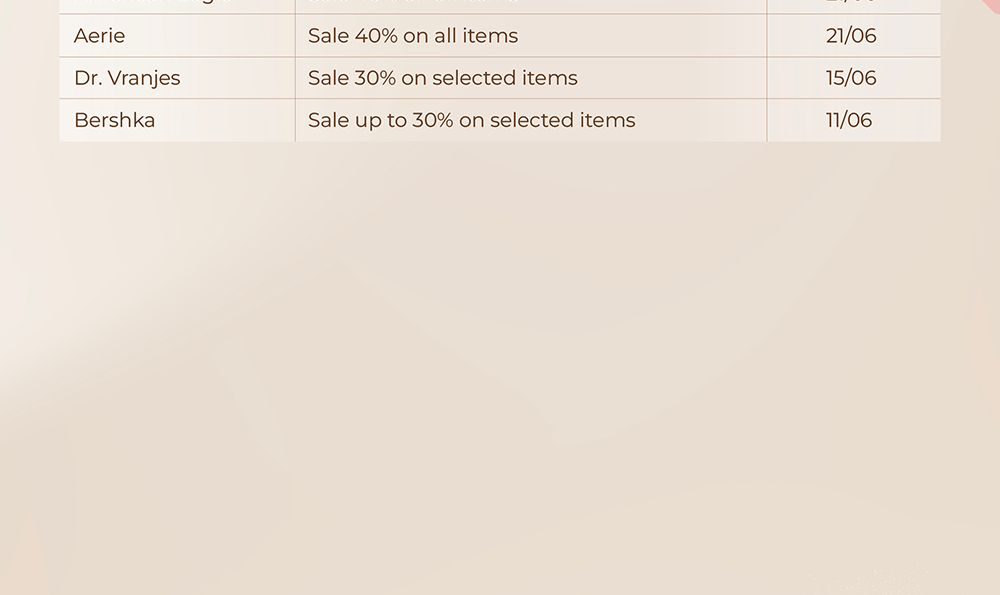Click the 21/06 date in Aerie row
This screenshot has height=595, width=1000.
[851, 36]
